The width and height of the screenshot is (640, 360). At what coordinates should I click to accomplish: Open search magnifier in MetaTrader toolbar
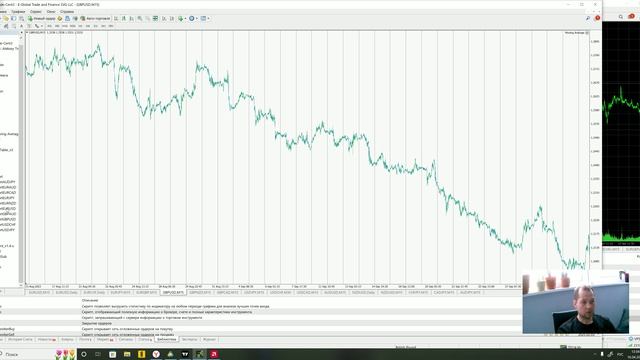tap(588, 18)
